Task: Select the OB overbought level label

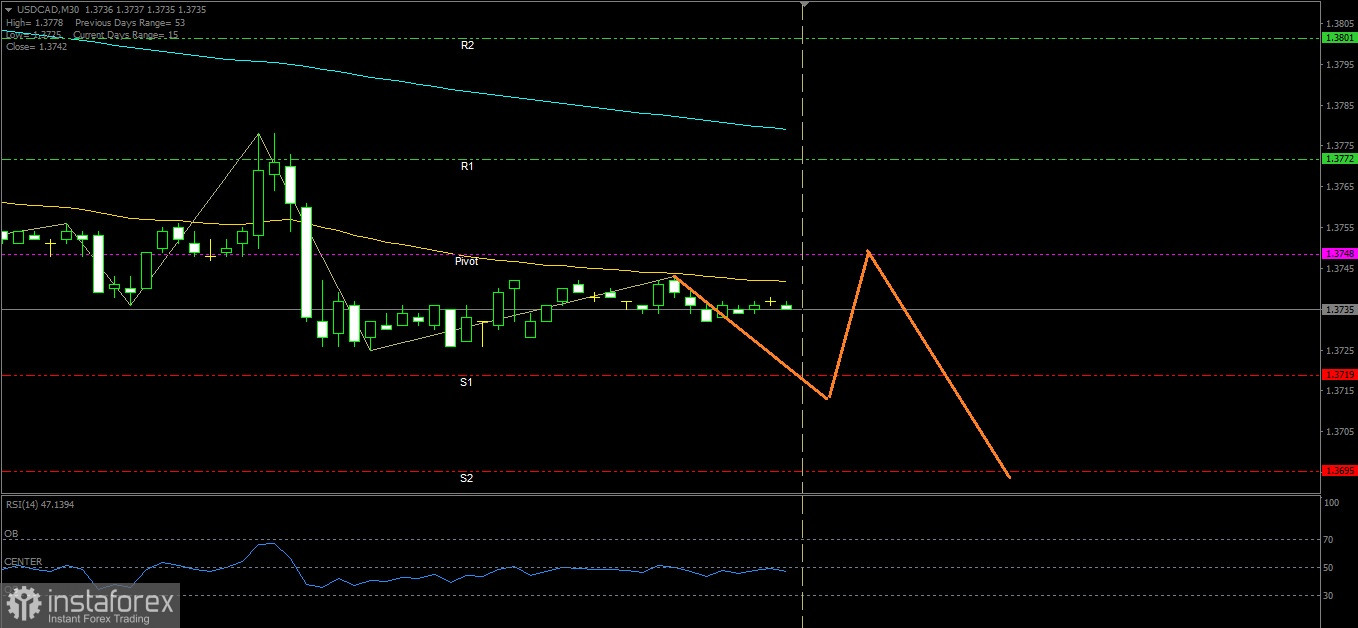Action: (x=11, y=534)
